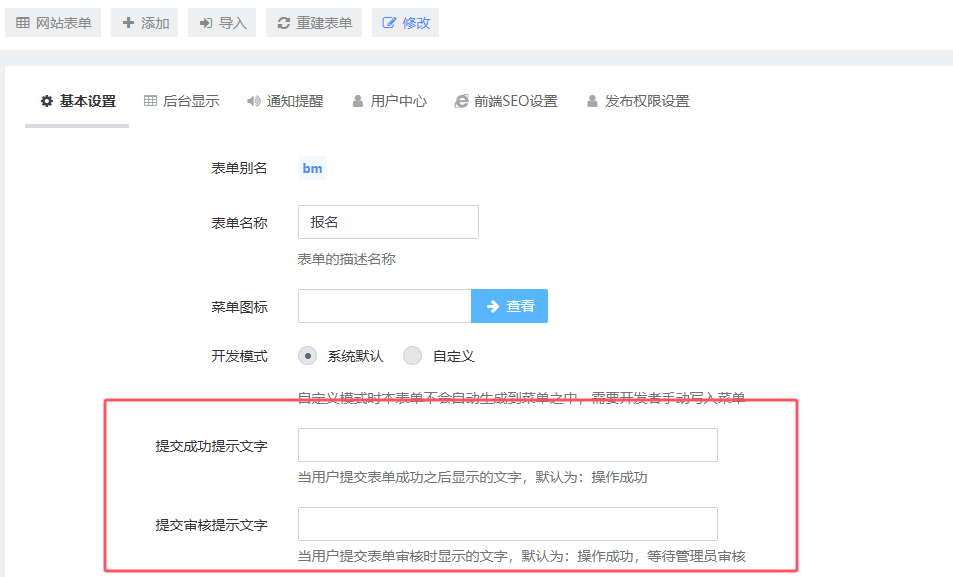This screenshot has width=953, height=577.
Task: Click the browser icon for 前端SEO设置
Action: (x=462, y=101)
